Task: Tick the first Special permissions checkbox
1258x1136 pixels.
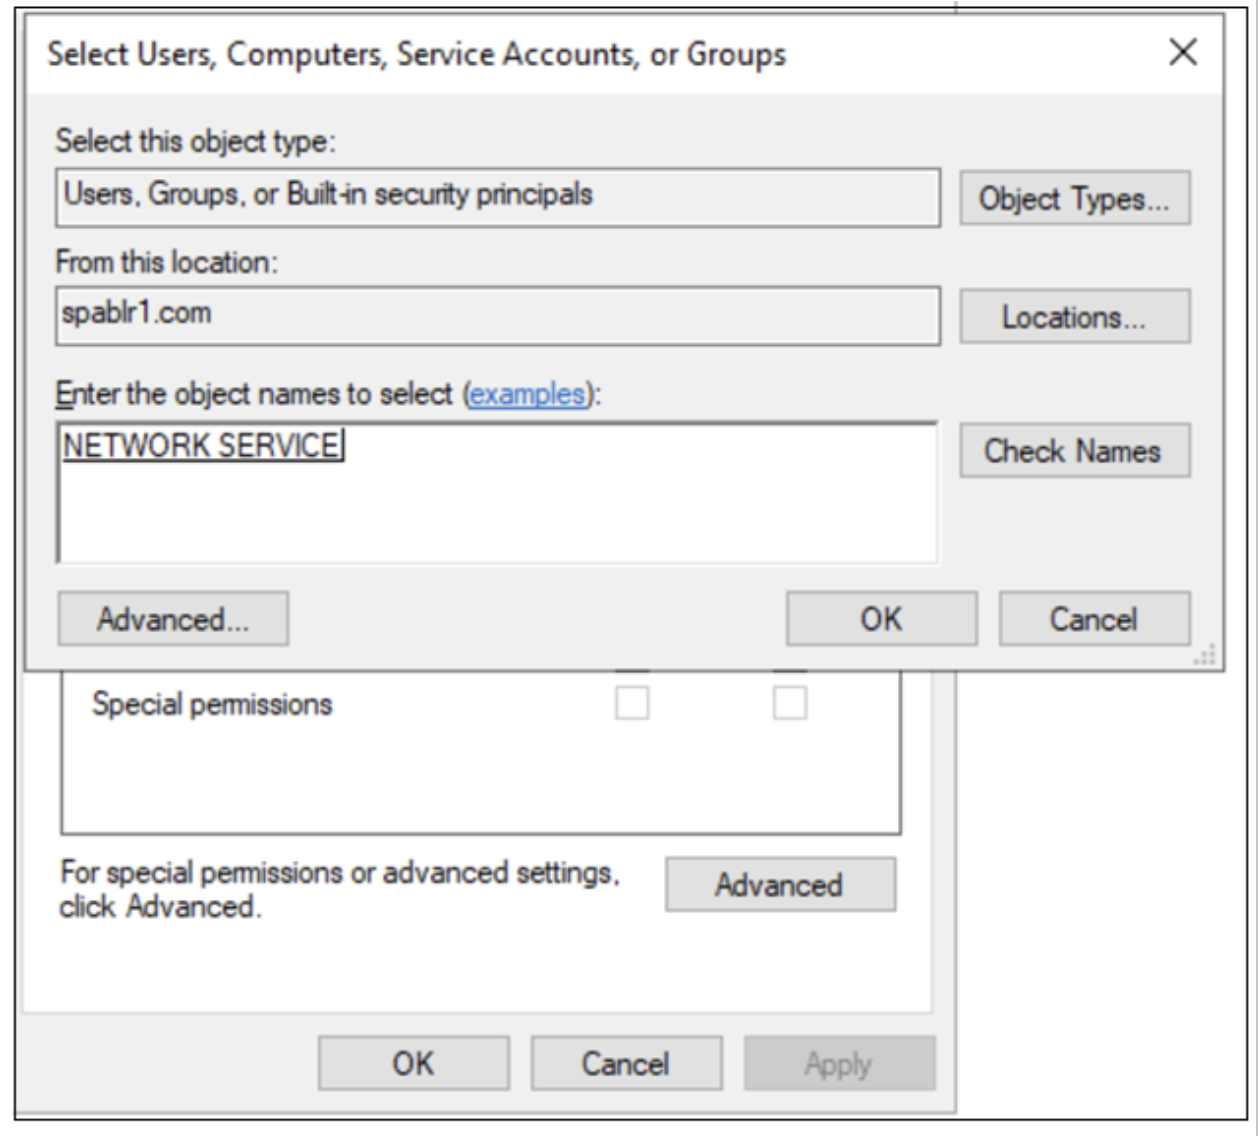Action: tap(632, 703)
